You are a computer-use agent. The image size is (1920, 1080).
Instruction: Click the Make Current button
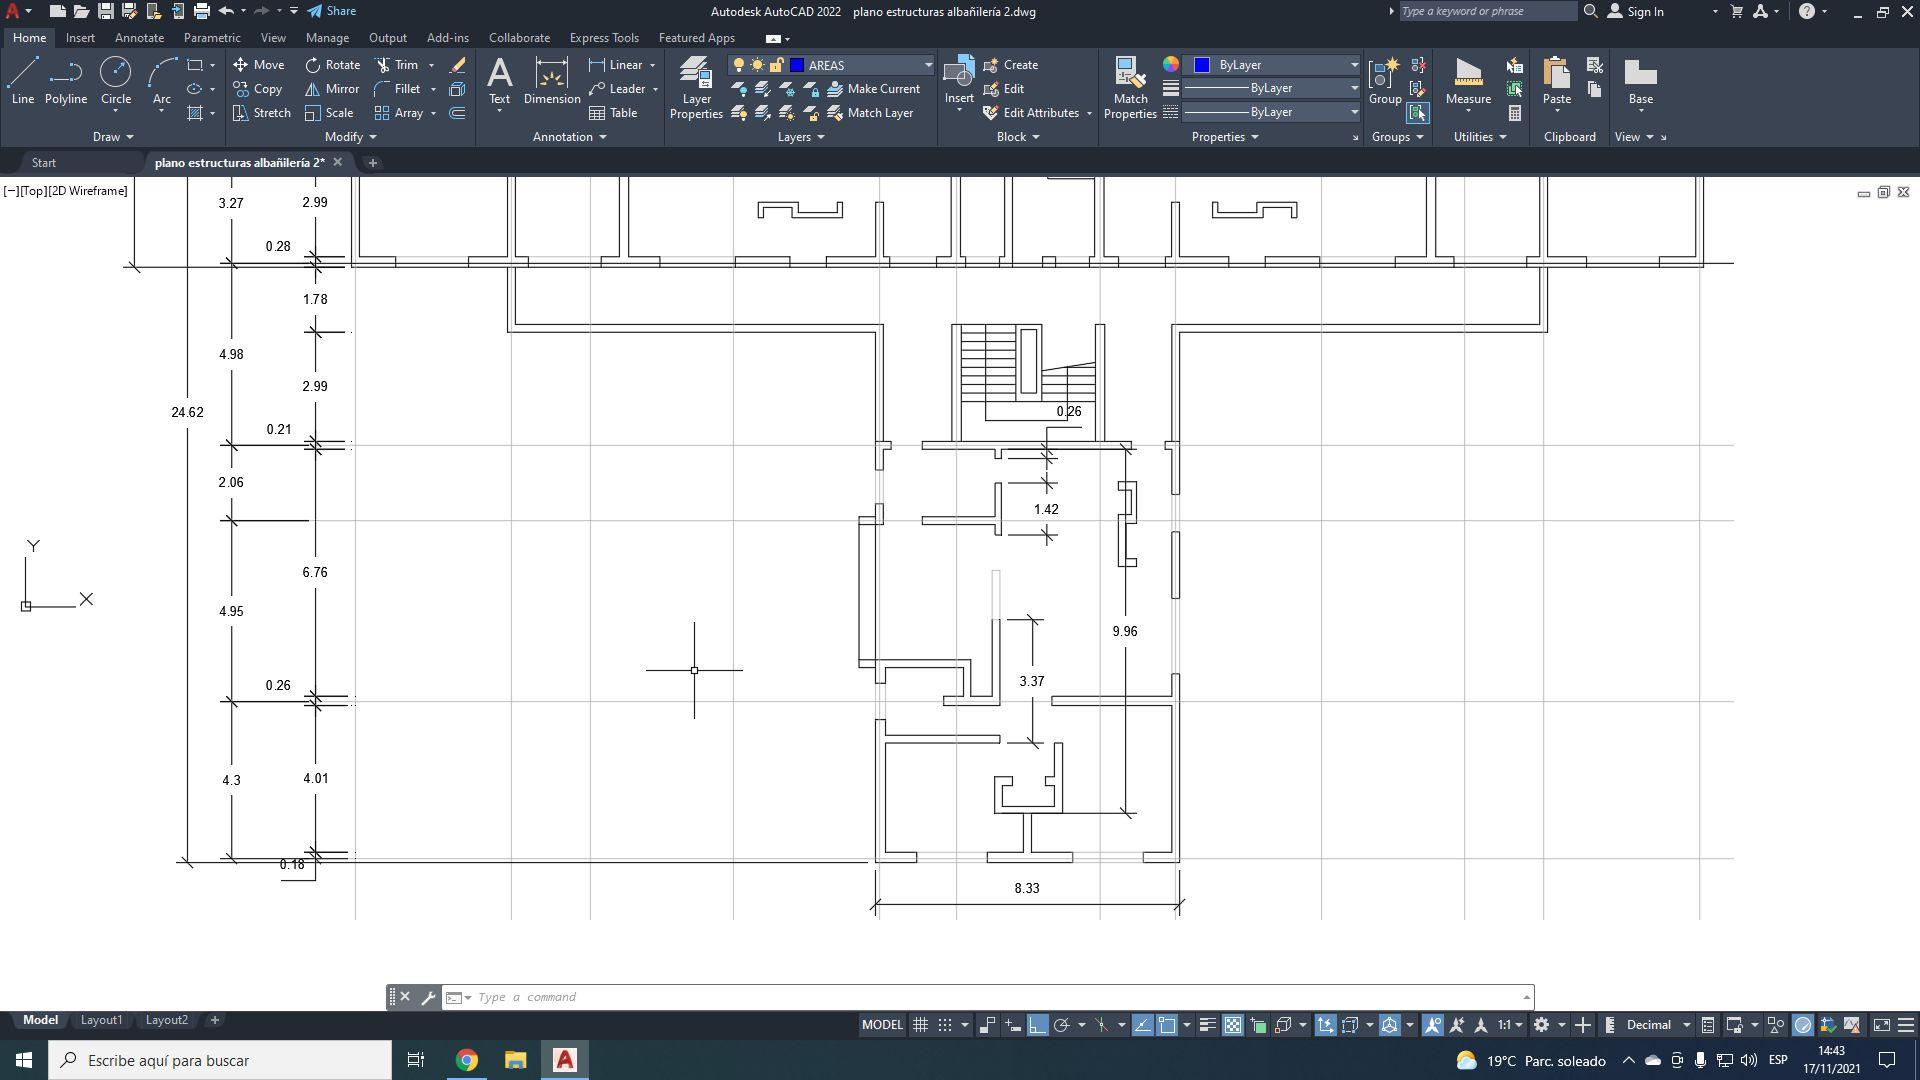click(873, 89)
